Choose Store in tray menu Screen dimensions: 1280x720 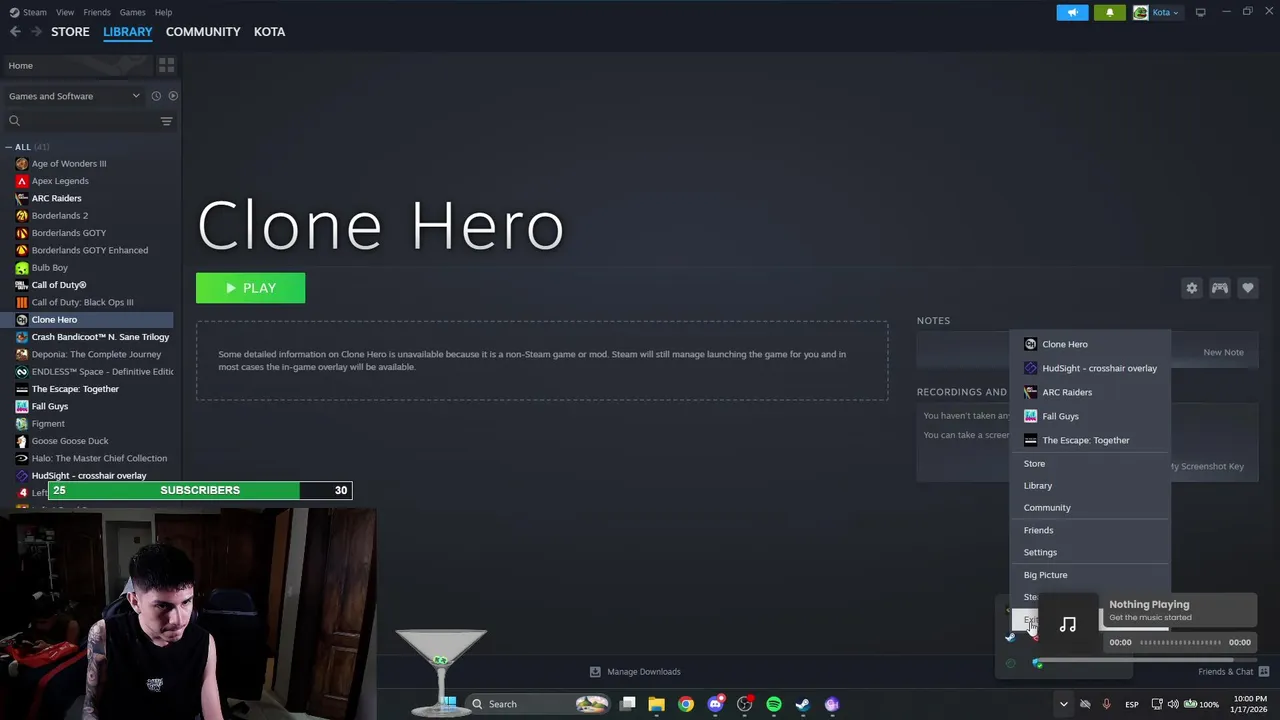point(1090,464)
